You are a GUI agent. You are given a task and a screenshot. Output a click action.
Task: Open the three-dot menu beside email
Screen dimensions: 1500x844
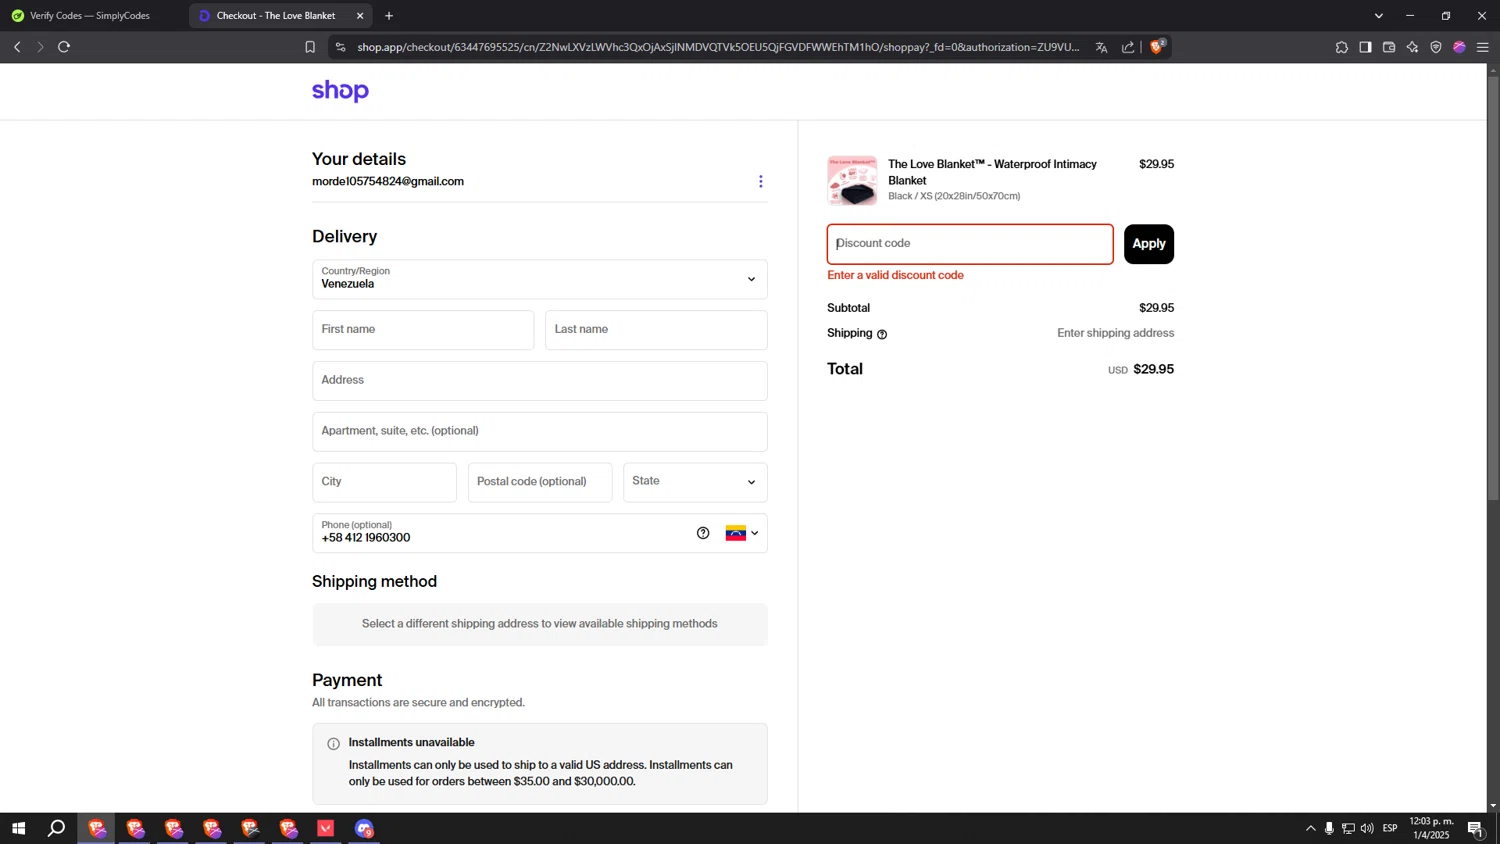[760, 181]
